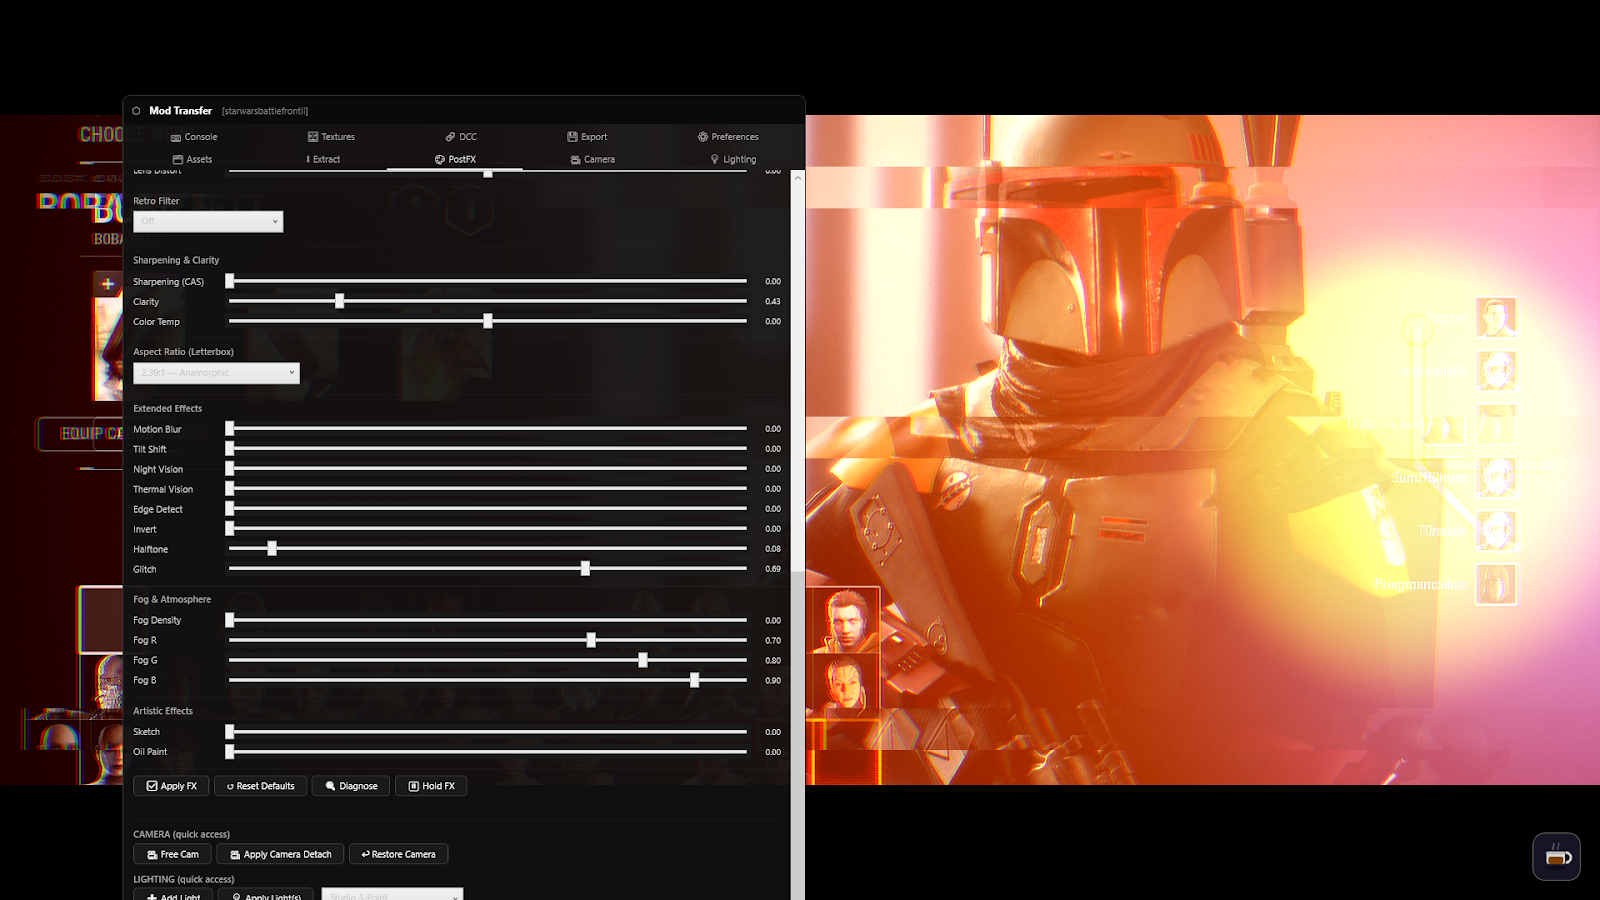
Task: Adjust the Glitch intensity slider
Action: [x=584, y=568]
